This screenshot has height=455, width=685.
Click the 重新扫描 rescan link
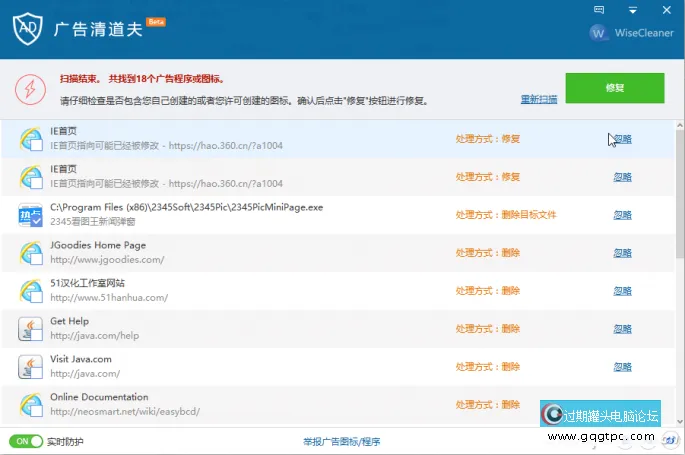538,99
